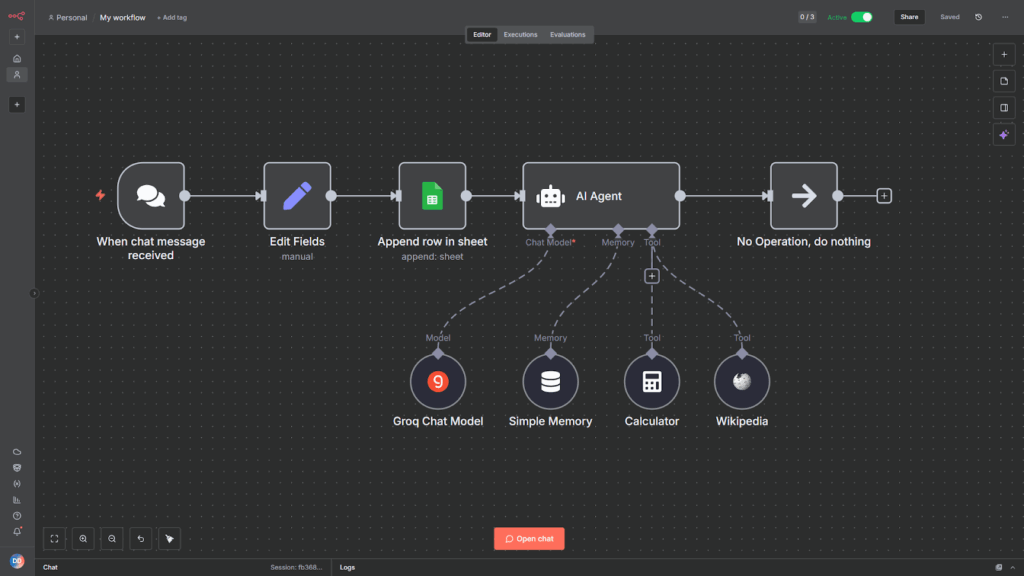The height and width of the screenshot is (576, 1024).
Task: Click the zoom to fit button
Action: [x=55, y=539]
